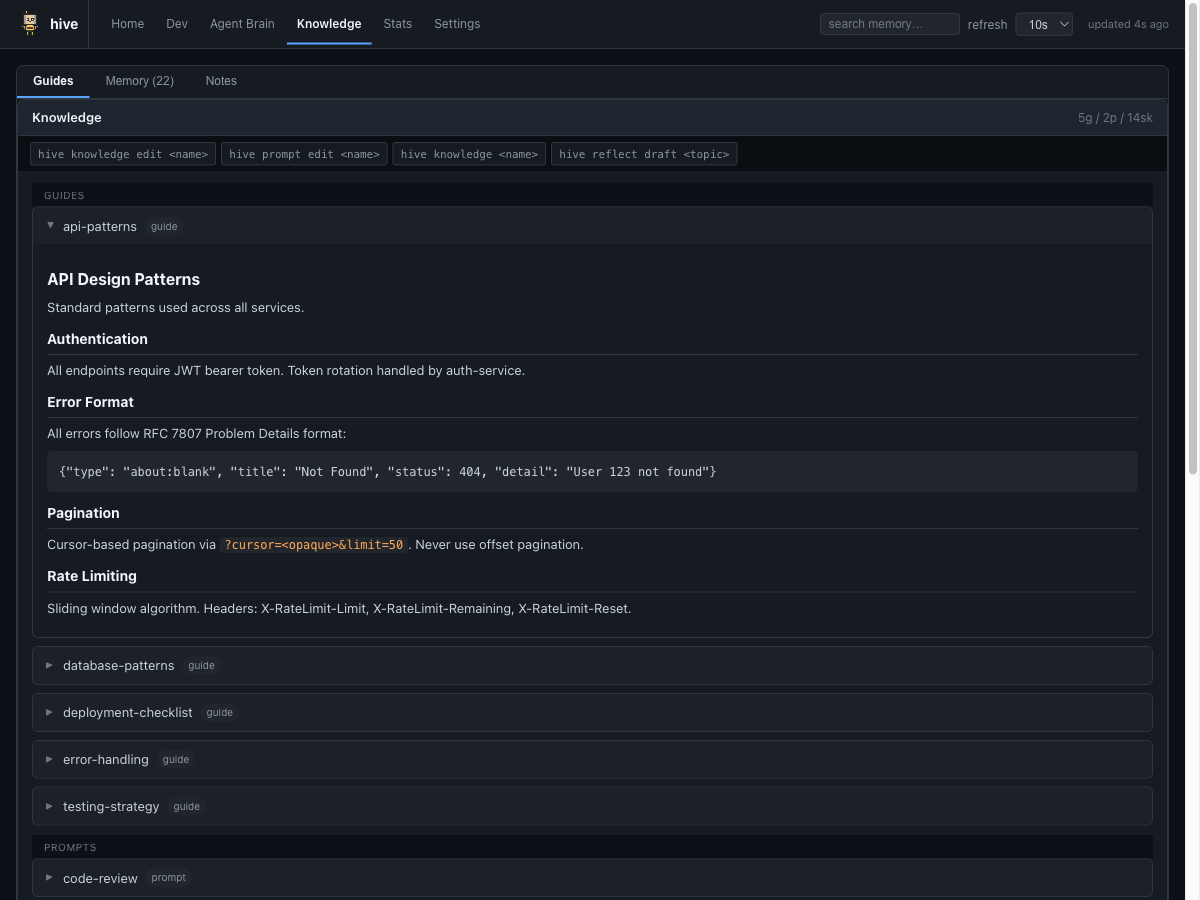Click the 'Knowledge' panel title
The height and width of the screenshot is (900, 1200).
[x=66, y=117]
